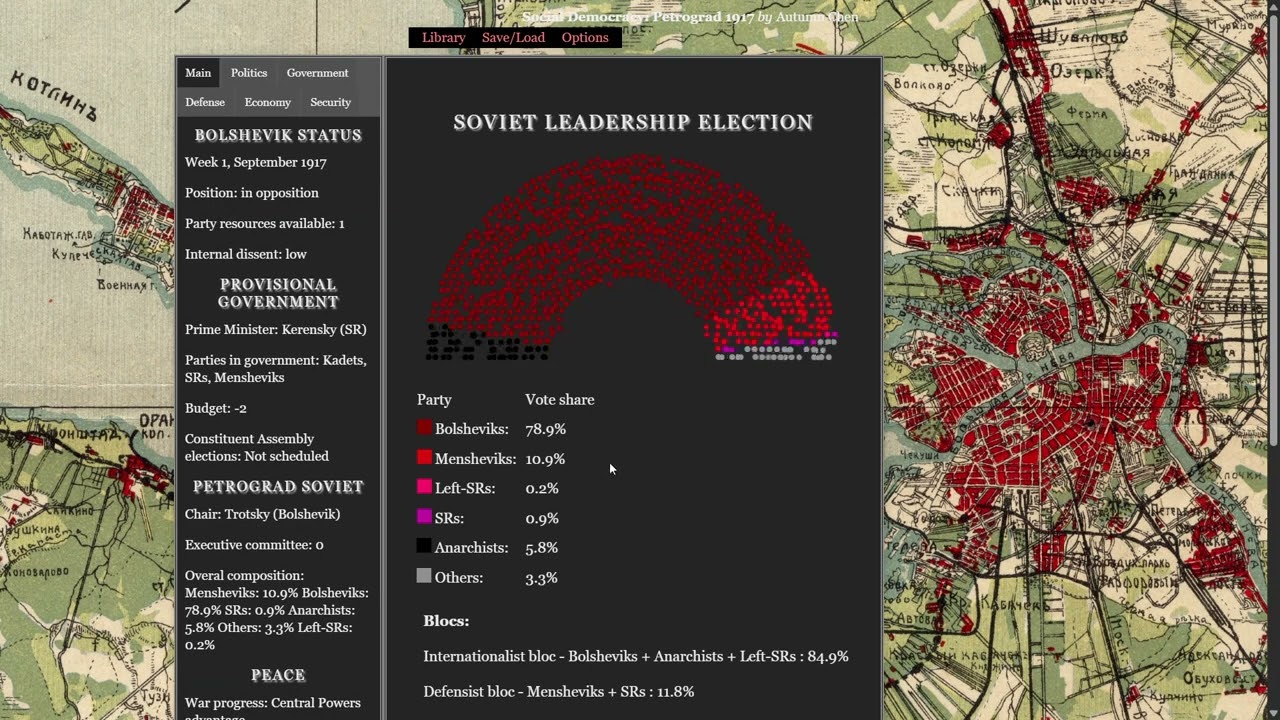
Task: Click the hemicycle seat chart
Action: pos(632,257)
